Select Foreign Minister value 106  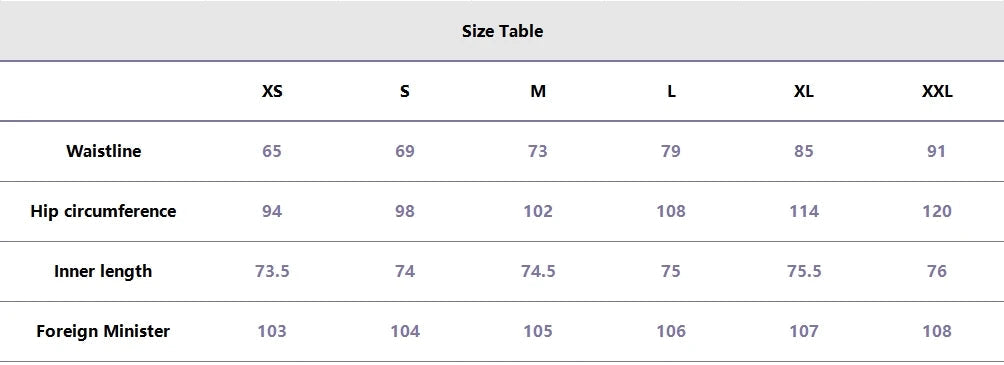(671, 331)
